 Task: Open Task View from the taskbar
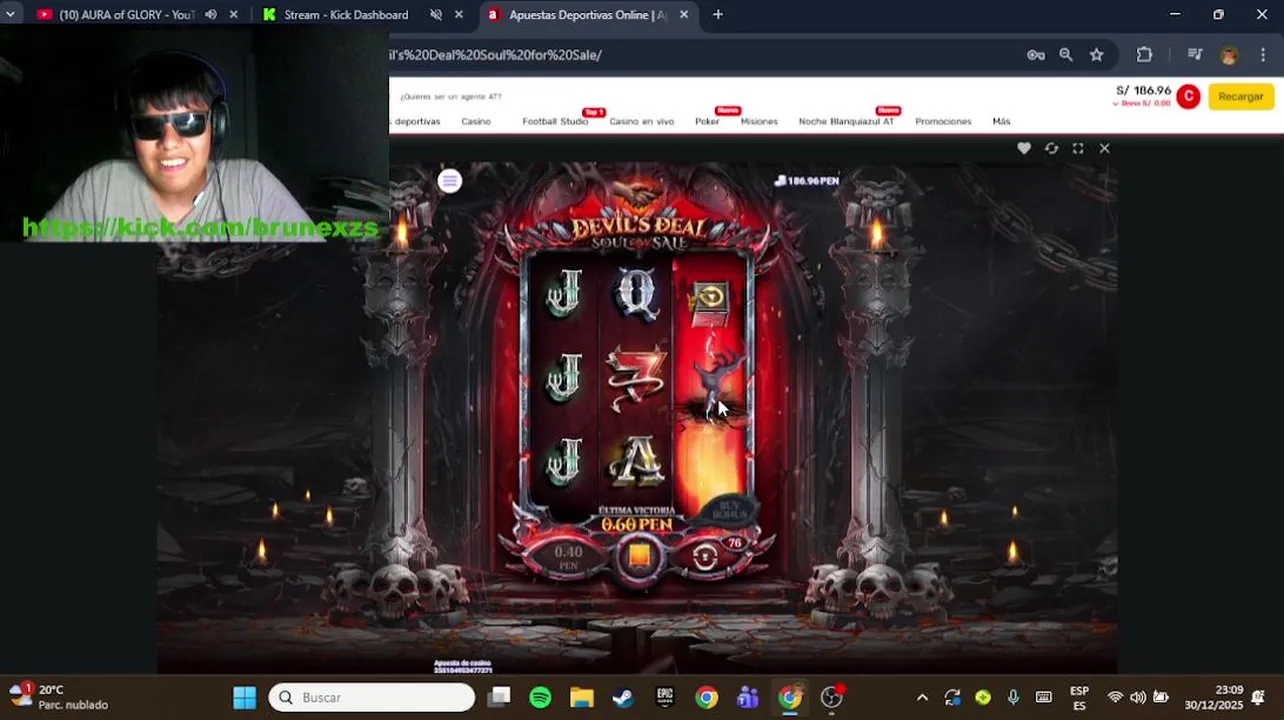[x=500, y=697]
